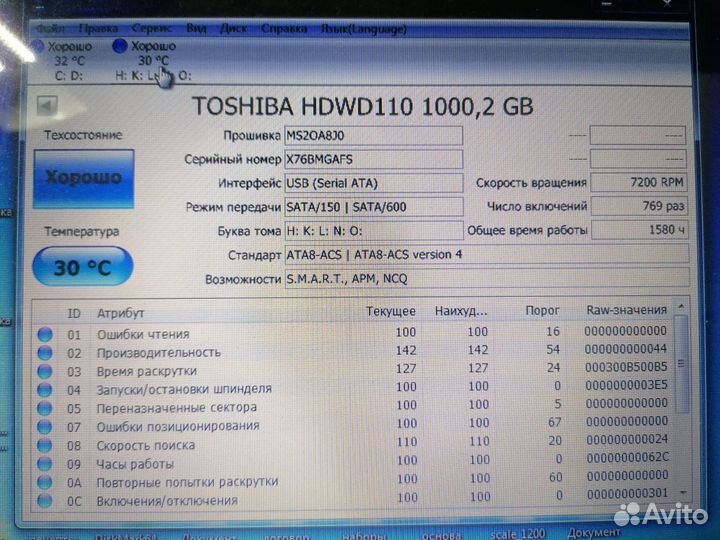Select the C: D: disk at 32 °C
The height and width of the screenshot is (540, 720).
click(64, 60)
